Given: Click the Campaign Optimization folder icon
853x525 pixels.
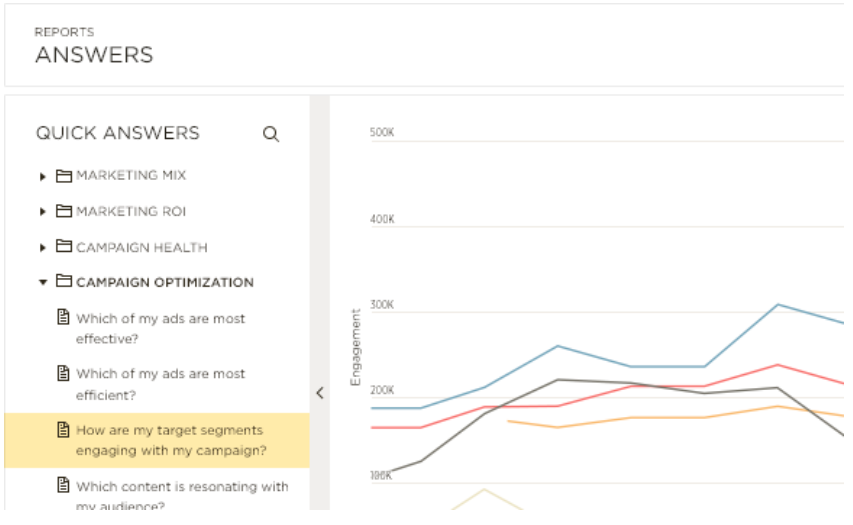Looking at the screenshot, I should click(x=64, y=282).
